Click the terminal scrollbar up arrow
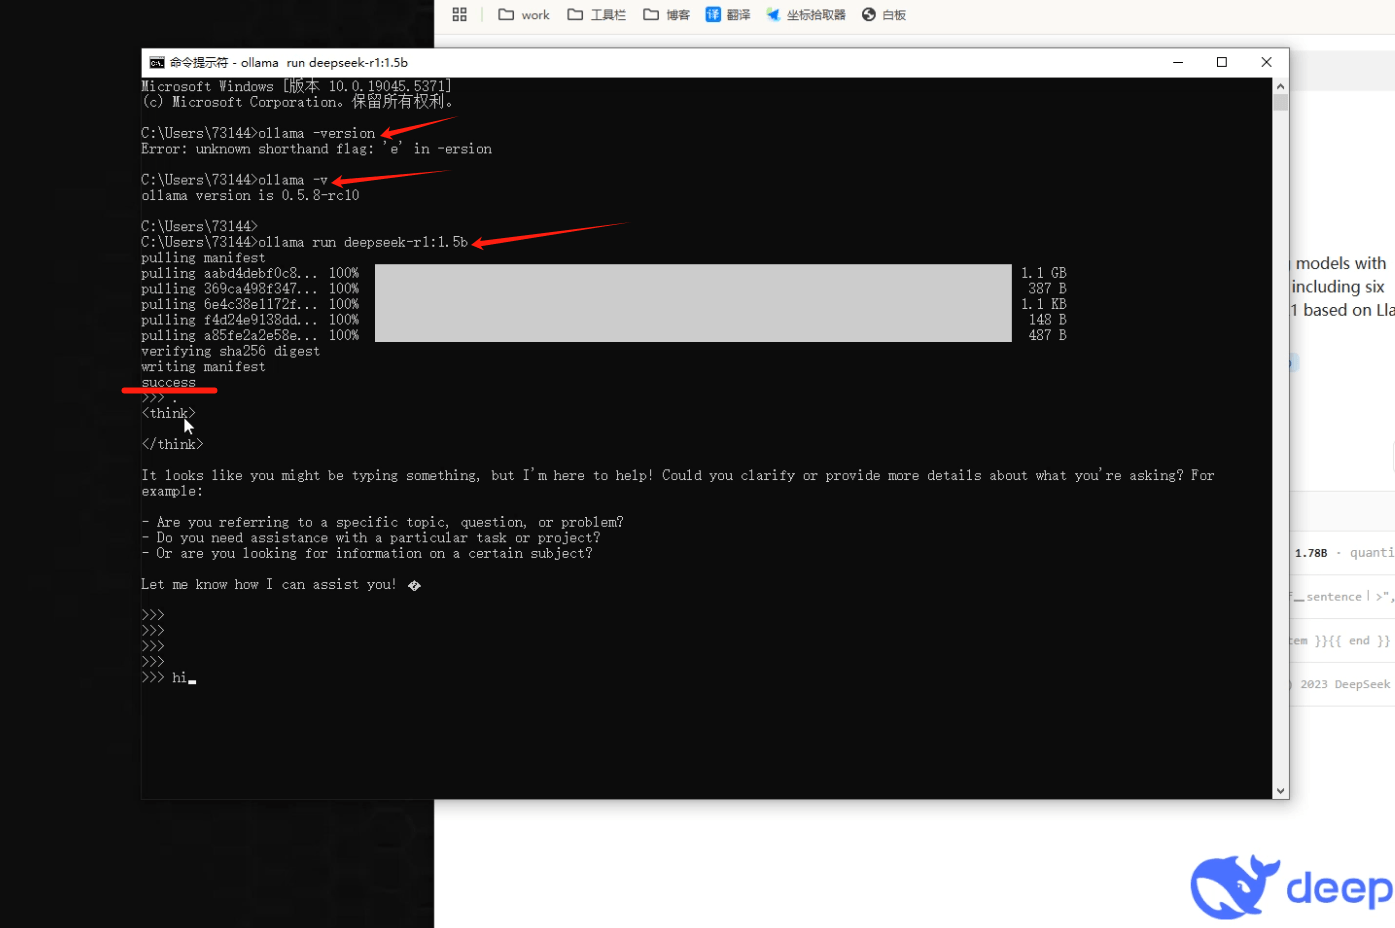Screen dimensions: 1395x928 pos(1280,86)
